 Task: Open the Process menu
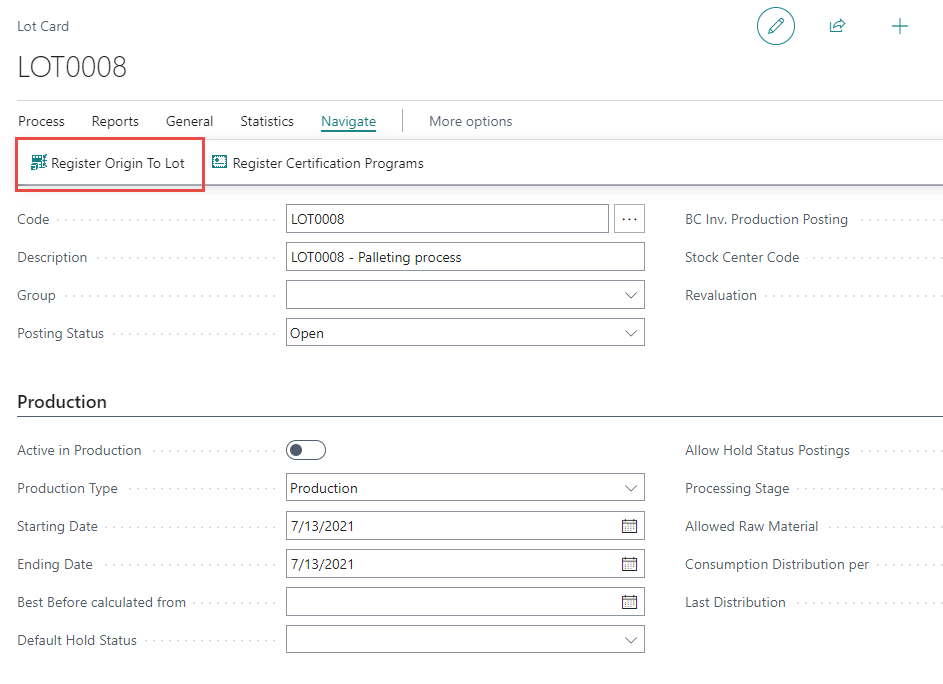click(41, 121)
